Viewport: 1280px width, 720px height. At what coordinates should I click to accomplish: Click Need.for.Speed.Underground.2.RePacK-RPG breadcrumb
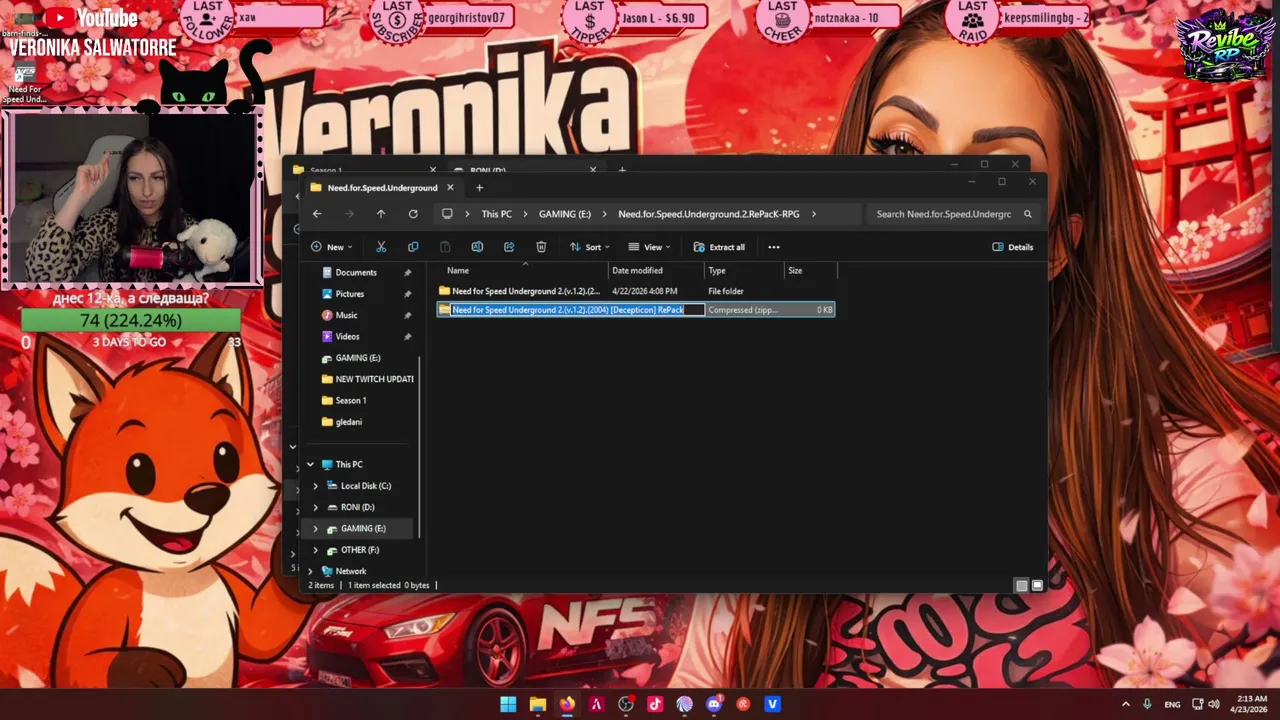click(708, 214)
